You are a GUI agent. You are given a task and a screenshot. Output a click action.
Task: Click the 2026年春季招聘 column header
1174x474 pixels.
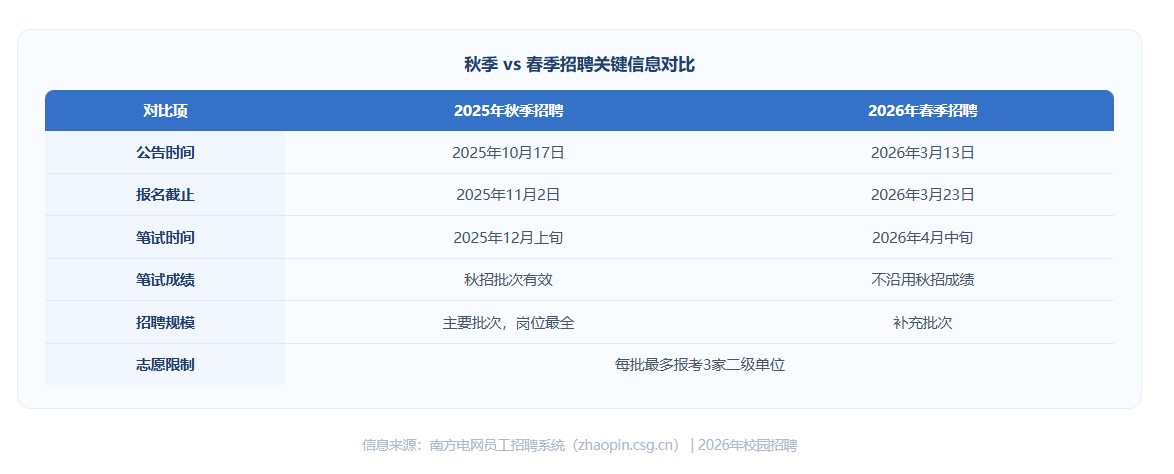[922, 111]
